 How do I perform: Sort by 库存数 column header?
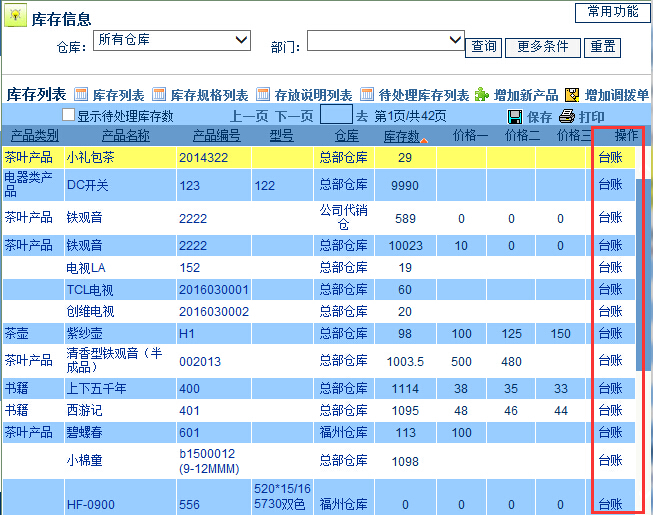(401, 136)
